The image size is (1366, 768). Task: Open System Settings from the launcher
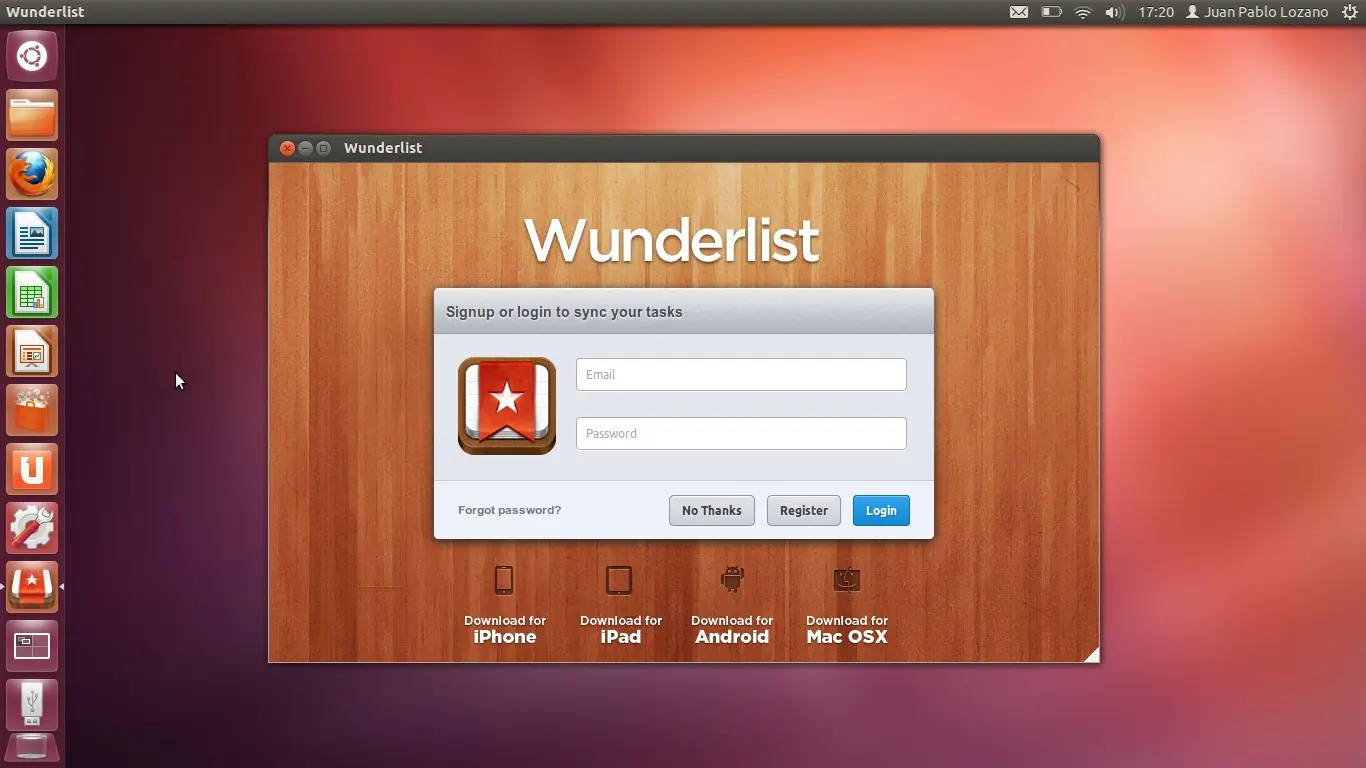(x=32, y=528)
